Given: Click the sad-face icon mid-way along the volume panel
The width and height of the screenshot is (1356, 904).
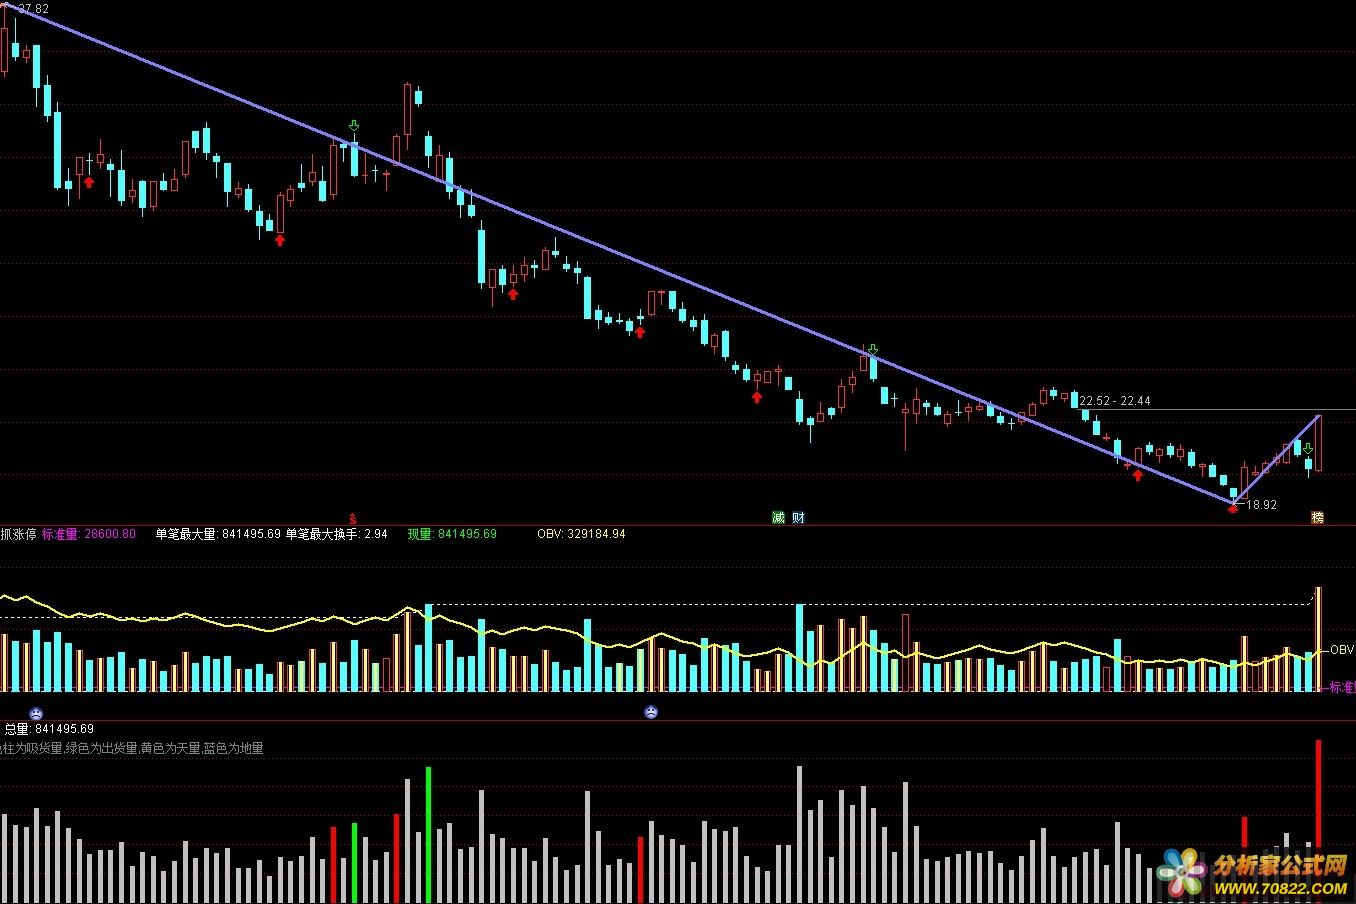Looking at the screenshot, I should pyautogui.click(x=651, y=713).
